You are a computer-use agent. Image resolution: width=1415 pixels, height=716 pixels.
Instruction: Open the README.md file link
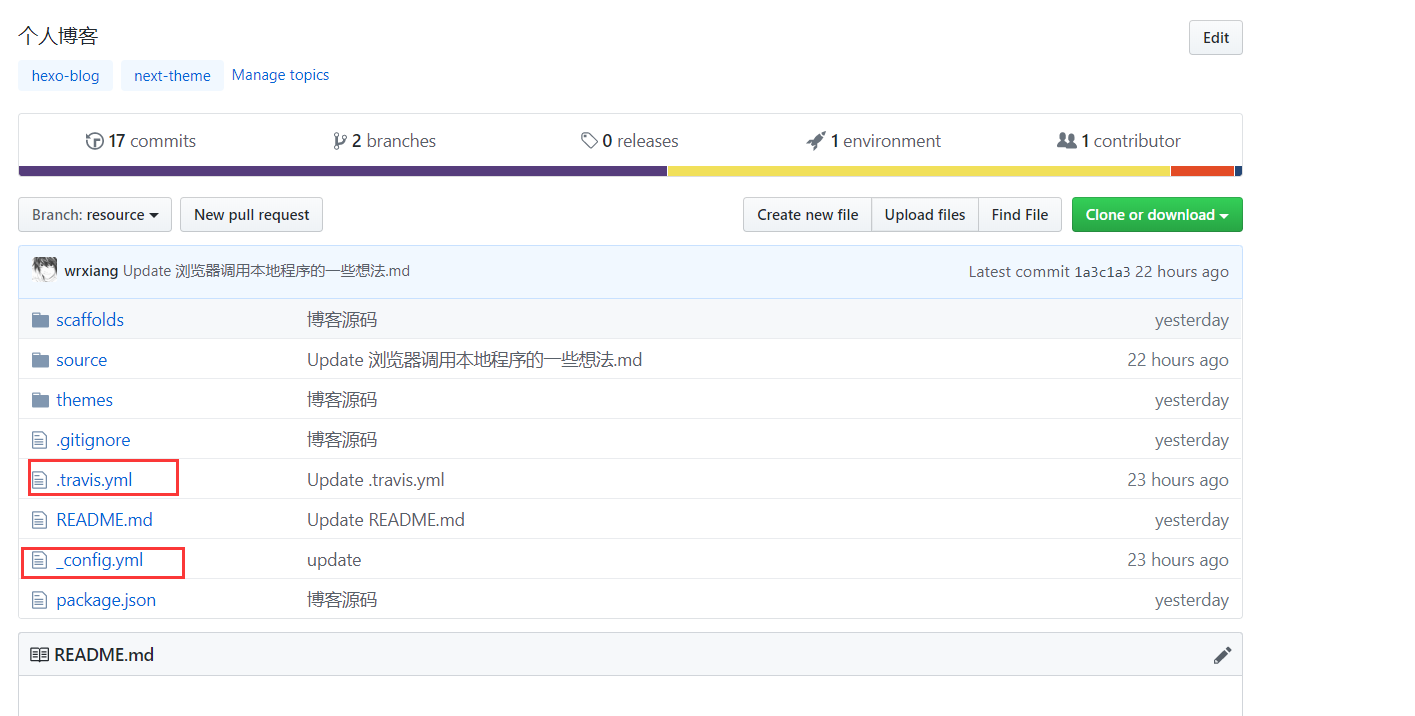click(x=104, y=520)
